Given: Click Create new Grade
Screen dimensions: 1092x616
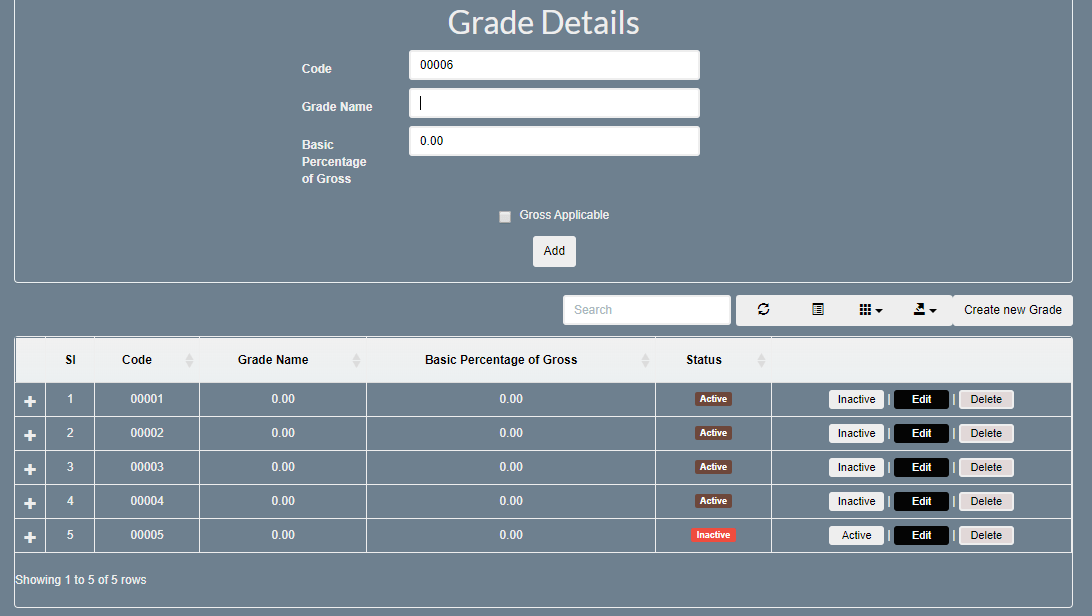Looking at the screenshot, I should pyautogui.click(x=1012, y=310).
